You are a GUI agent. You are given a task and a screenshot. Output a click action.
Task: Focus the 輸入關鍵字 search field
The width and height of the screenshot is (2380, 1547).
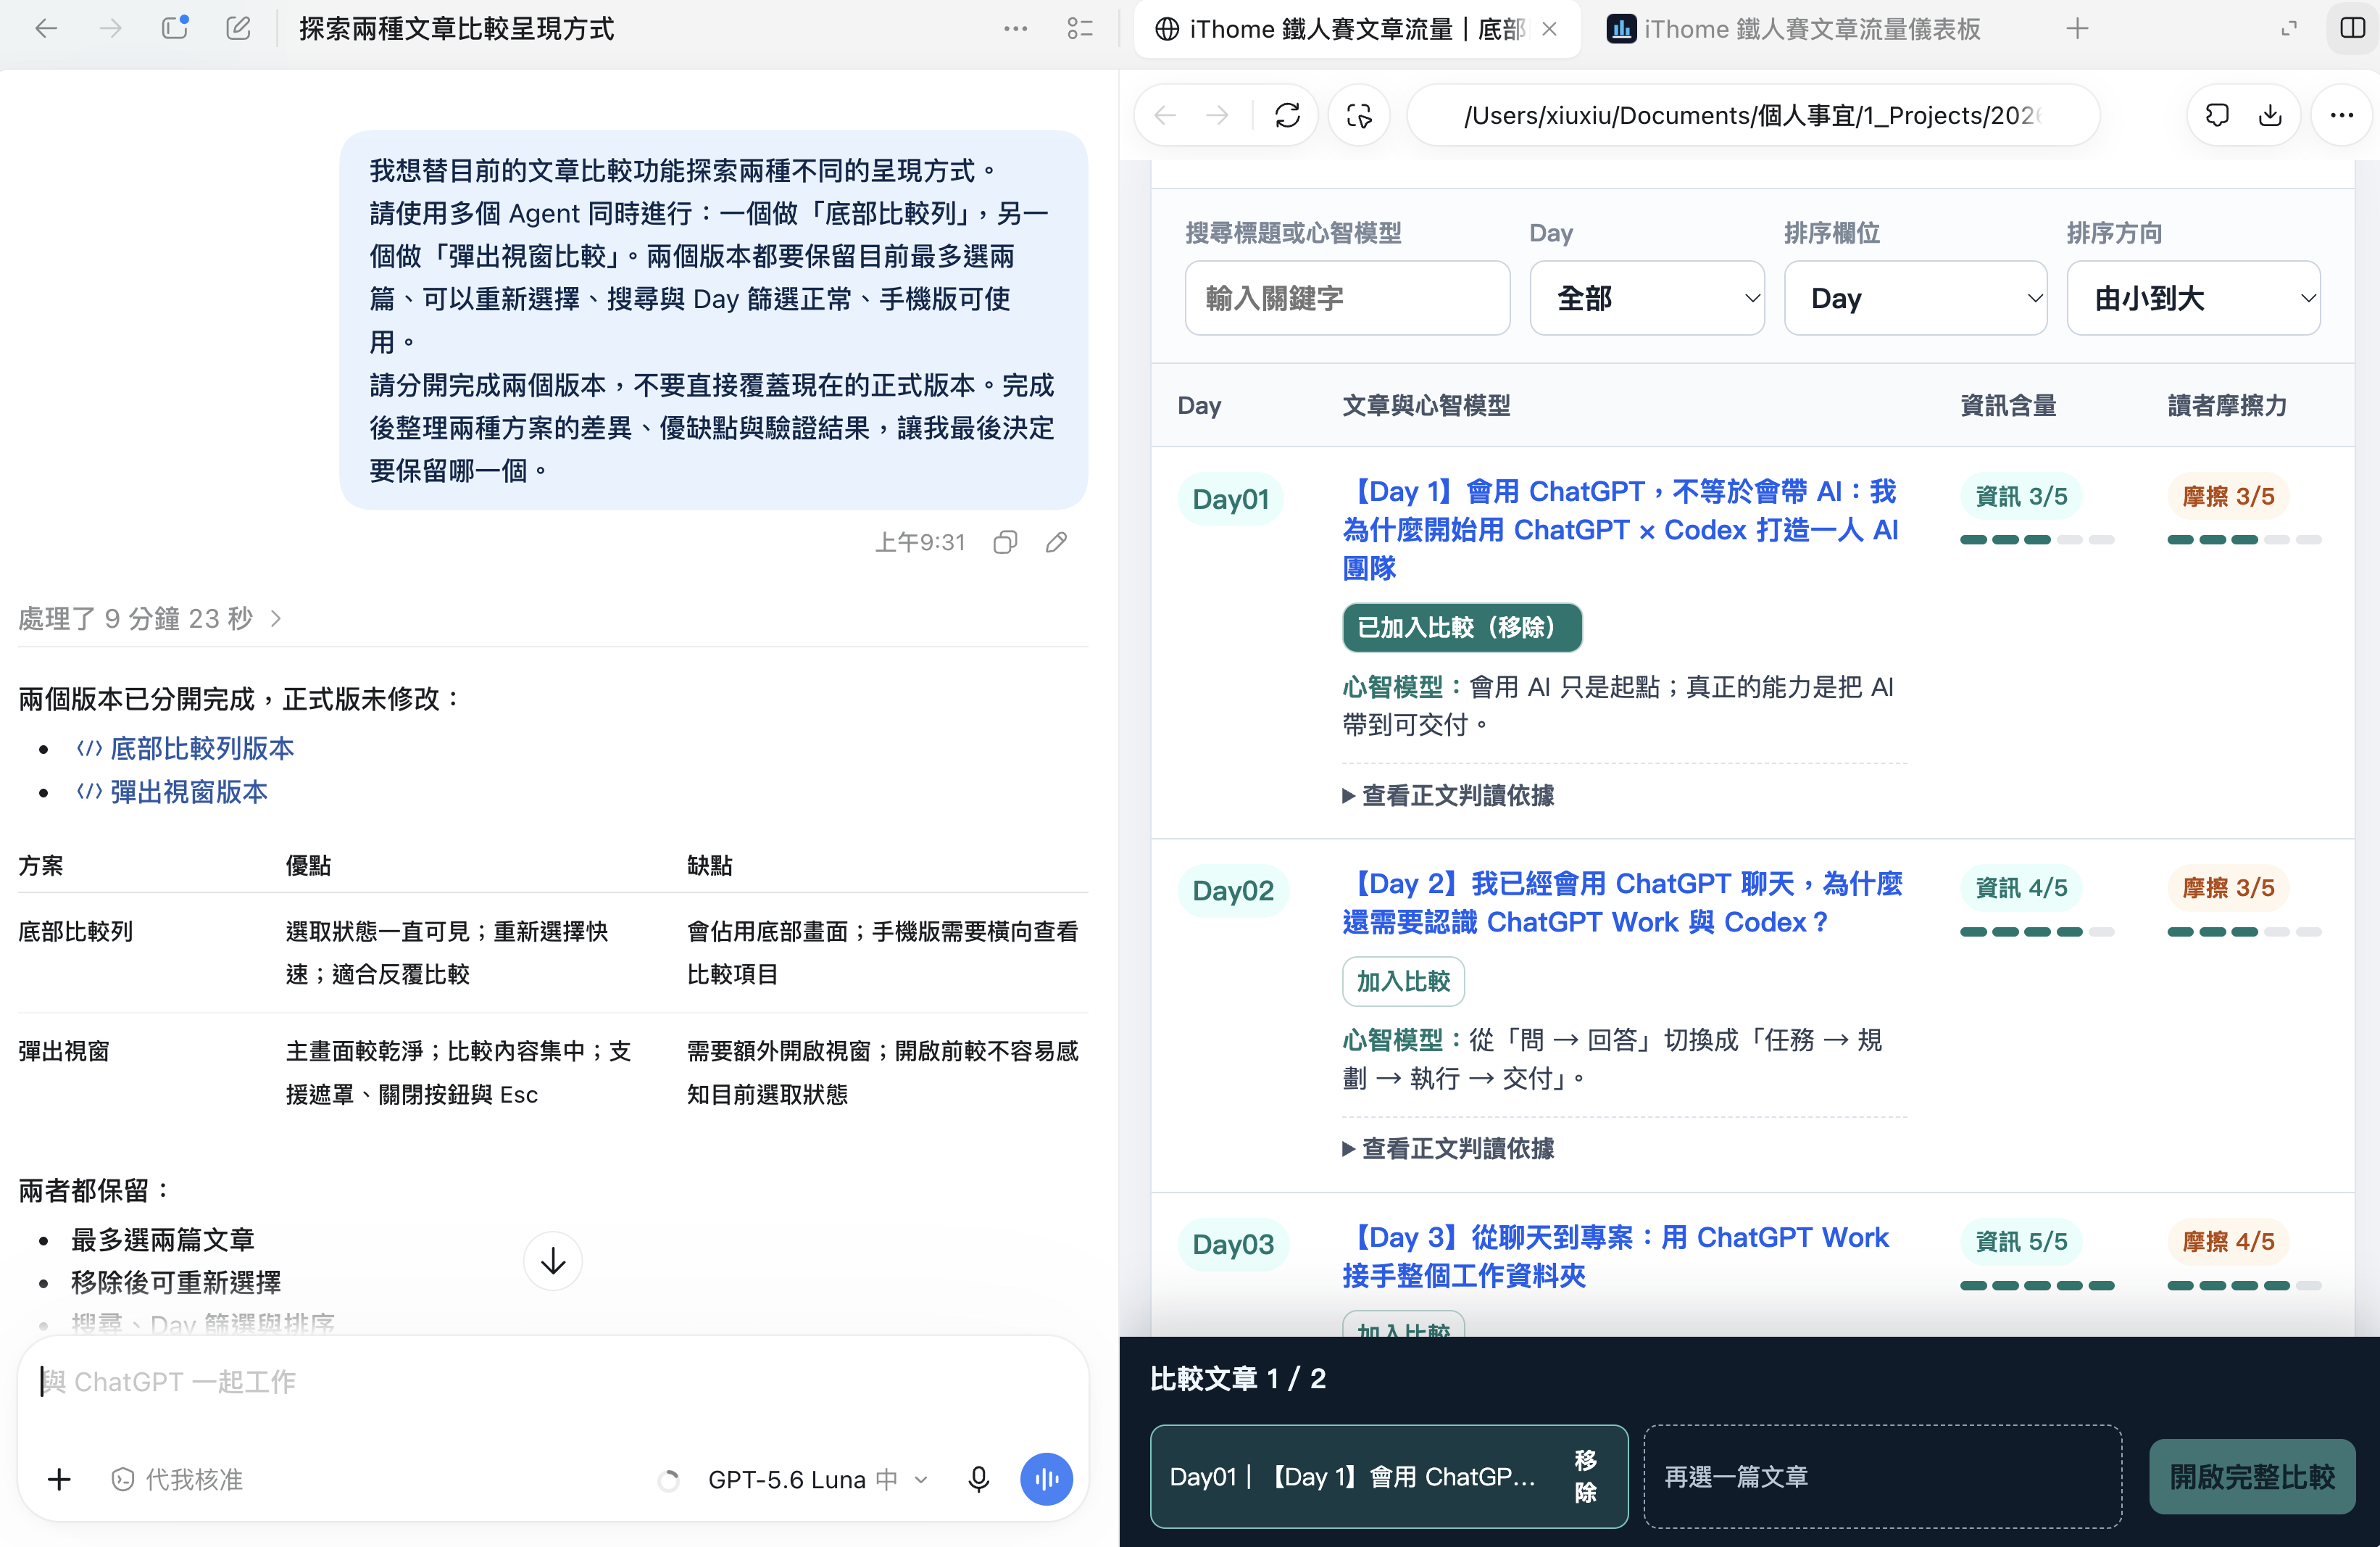point(1347,298)
